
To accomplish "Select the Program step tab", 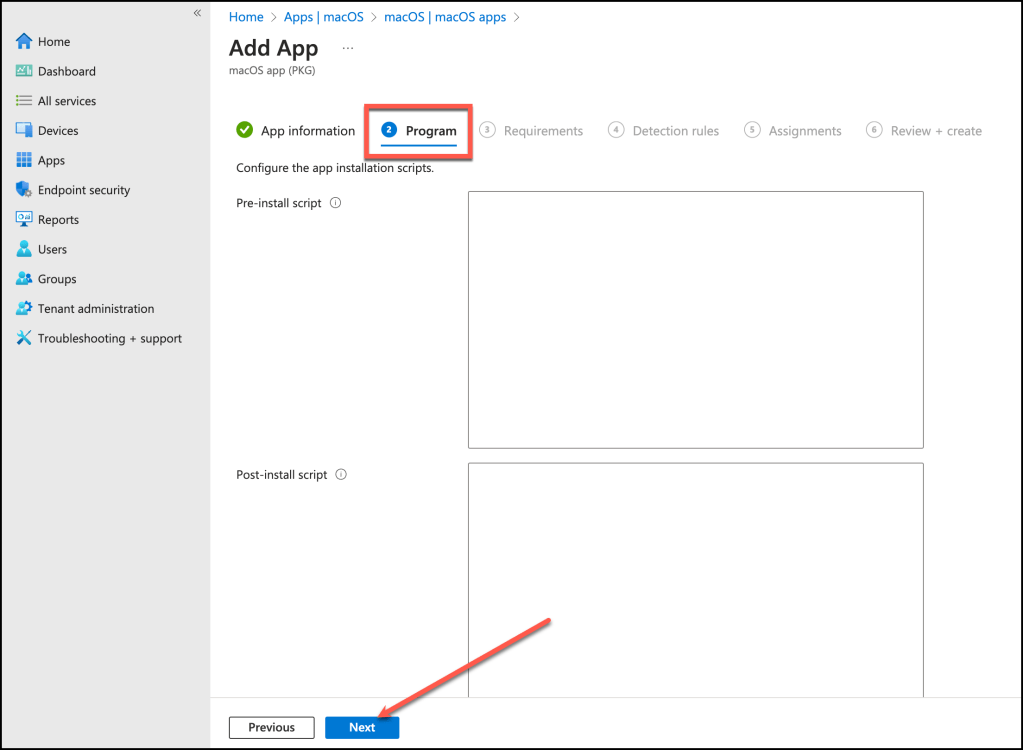I will pyautogui.click(x=419, y=131).
